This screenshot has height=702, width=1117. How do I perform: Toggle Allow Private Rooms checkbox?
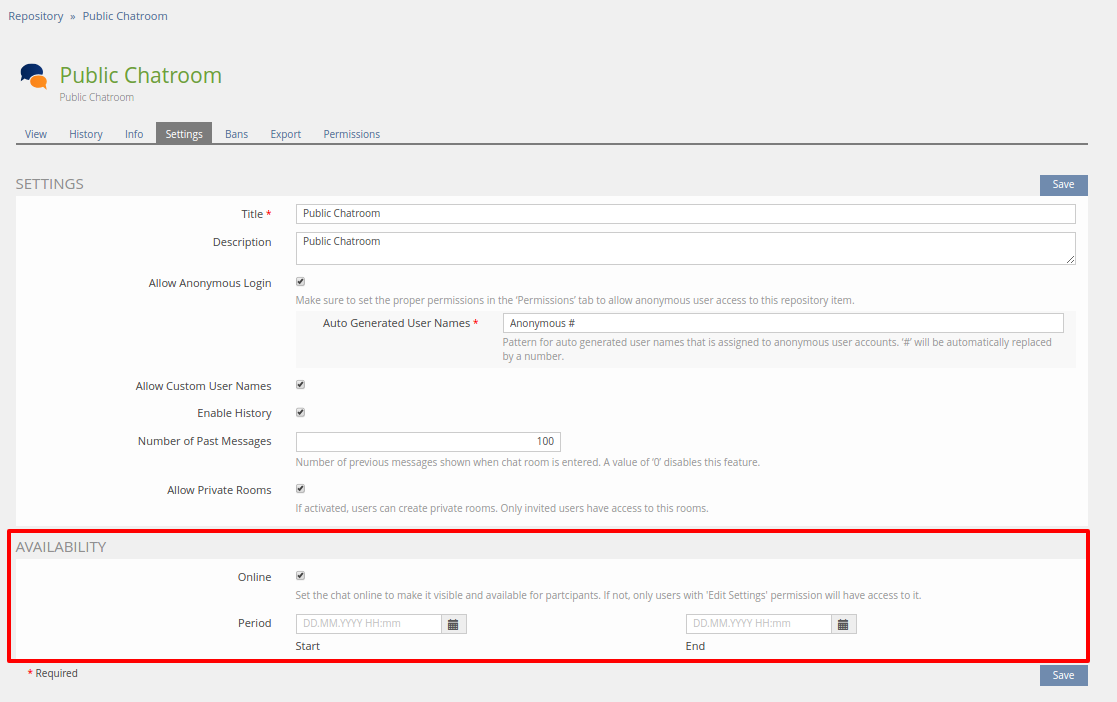tap(300, 489)
